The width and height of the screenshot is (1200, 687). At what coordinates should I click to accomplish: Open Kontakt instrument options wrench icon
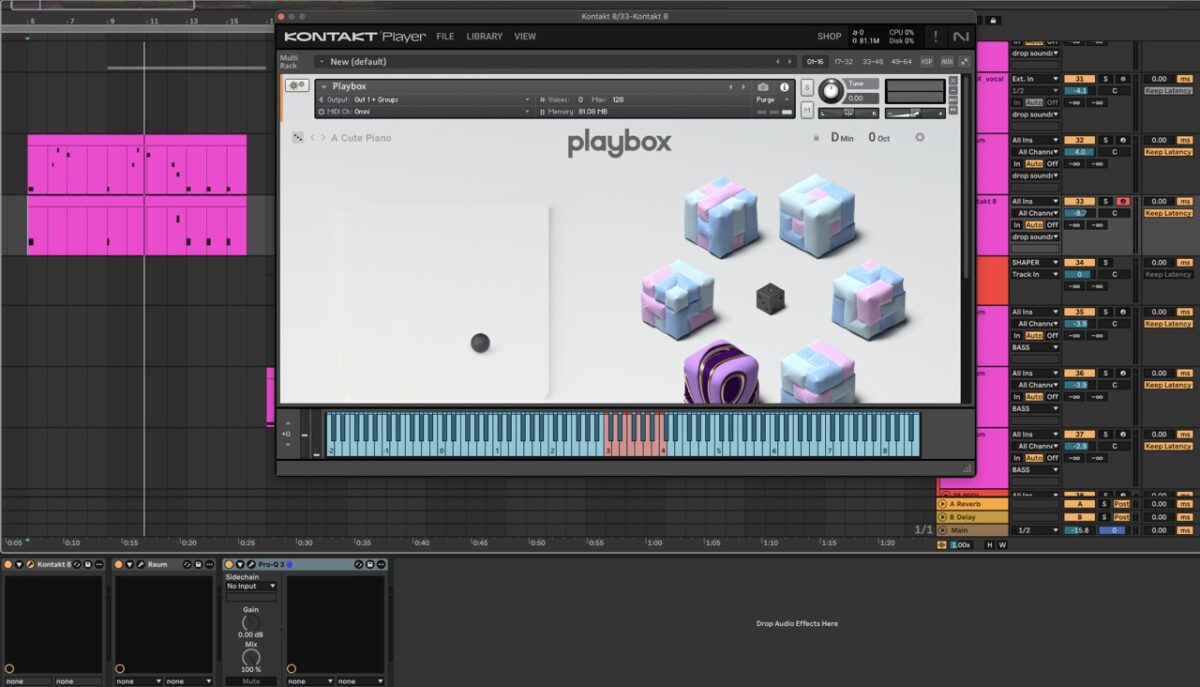(296, 87)
